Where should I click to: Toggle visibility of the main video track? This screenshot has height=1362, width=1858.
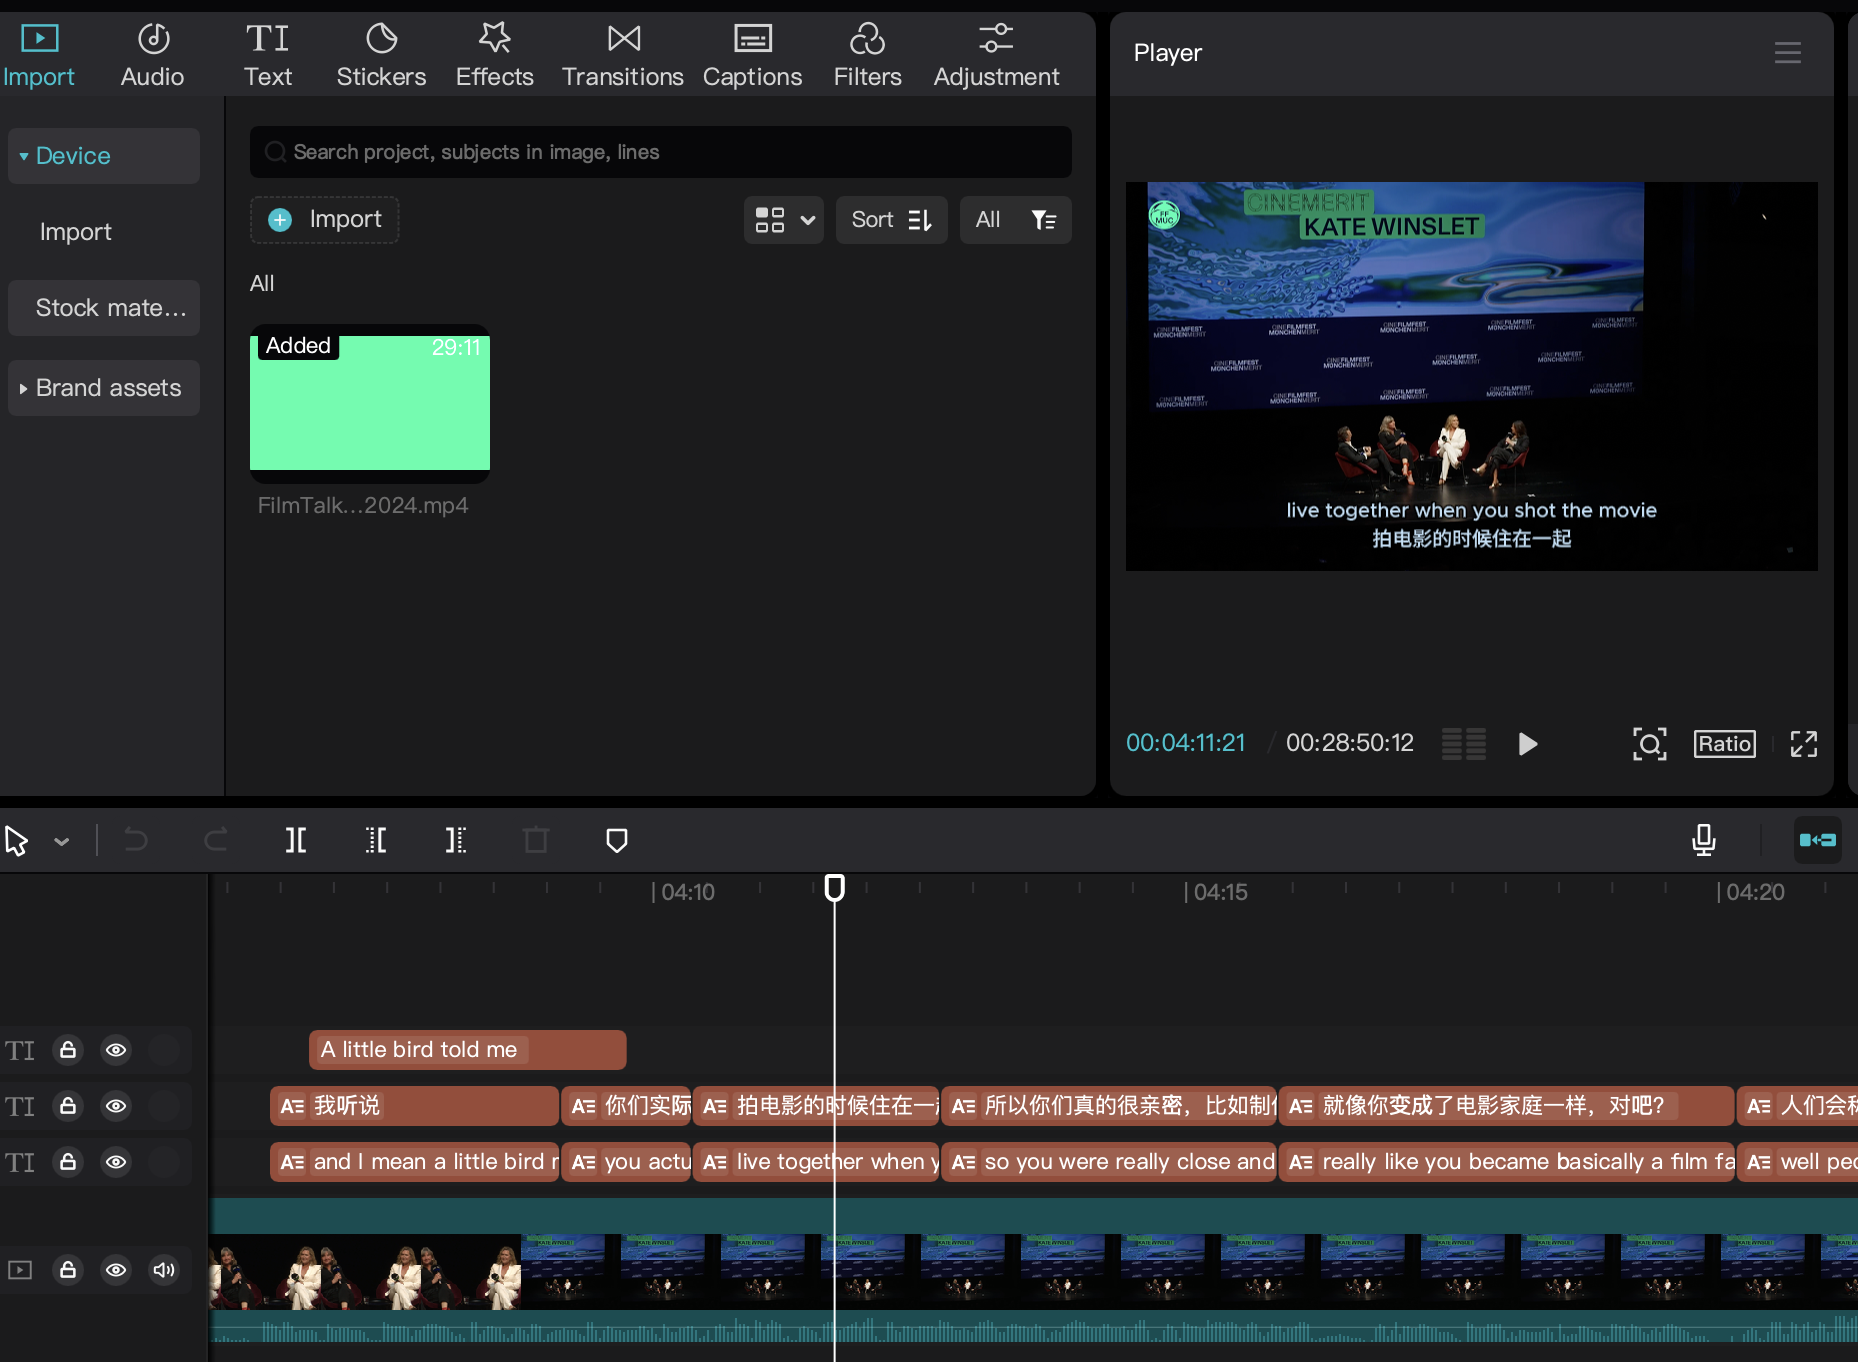pyautogui.click(x=116, y=1270)
